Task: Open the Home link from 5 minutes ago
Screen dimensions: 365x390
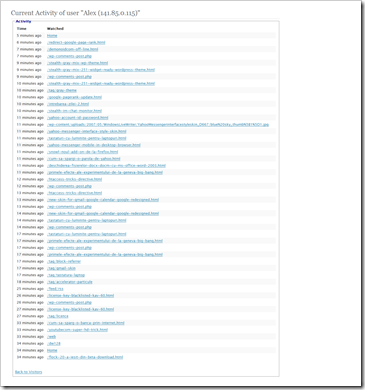Action: click(52, 36)
